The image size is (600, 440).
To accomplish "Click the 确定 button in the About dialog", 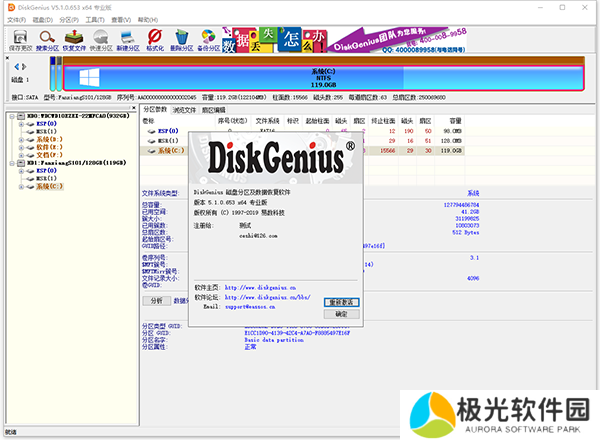I will tap(341, 313).
